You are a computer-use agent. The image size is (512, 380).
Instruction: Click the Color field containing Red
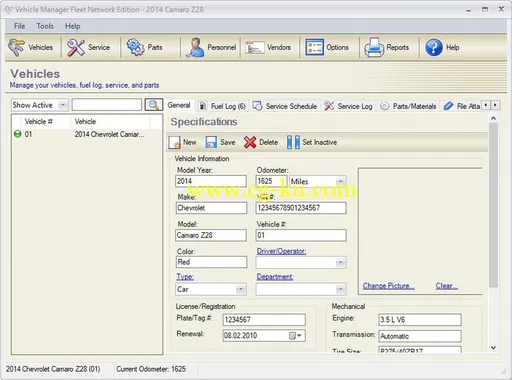click(211, 262)
